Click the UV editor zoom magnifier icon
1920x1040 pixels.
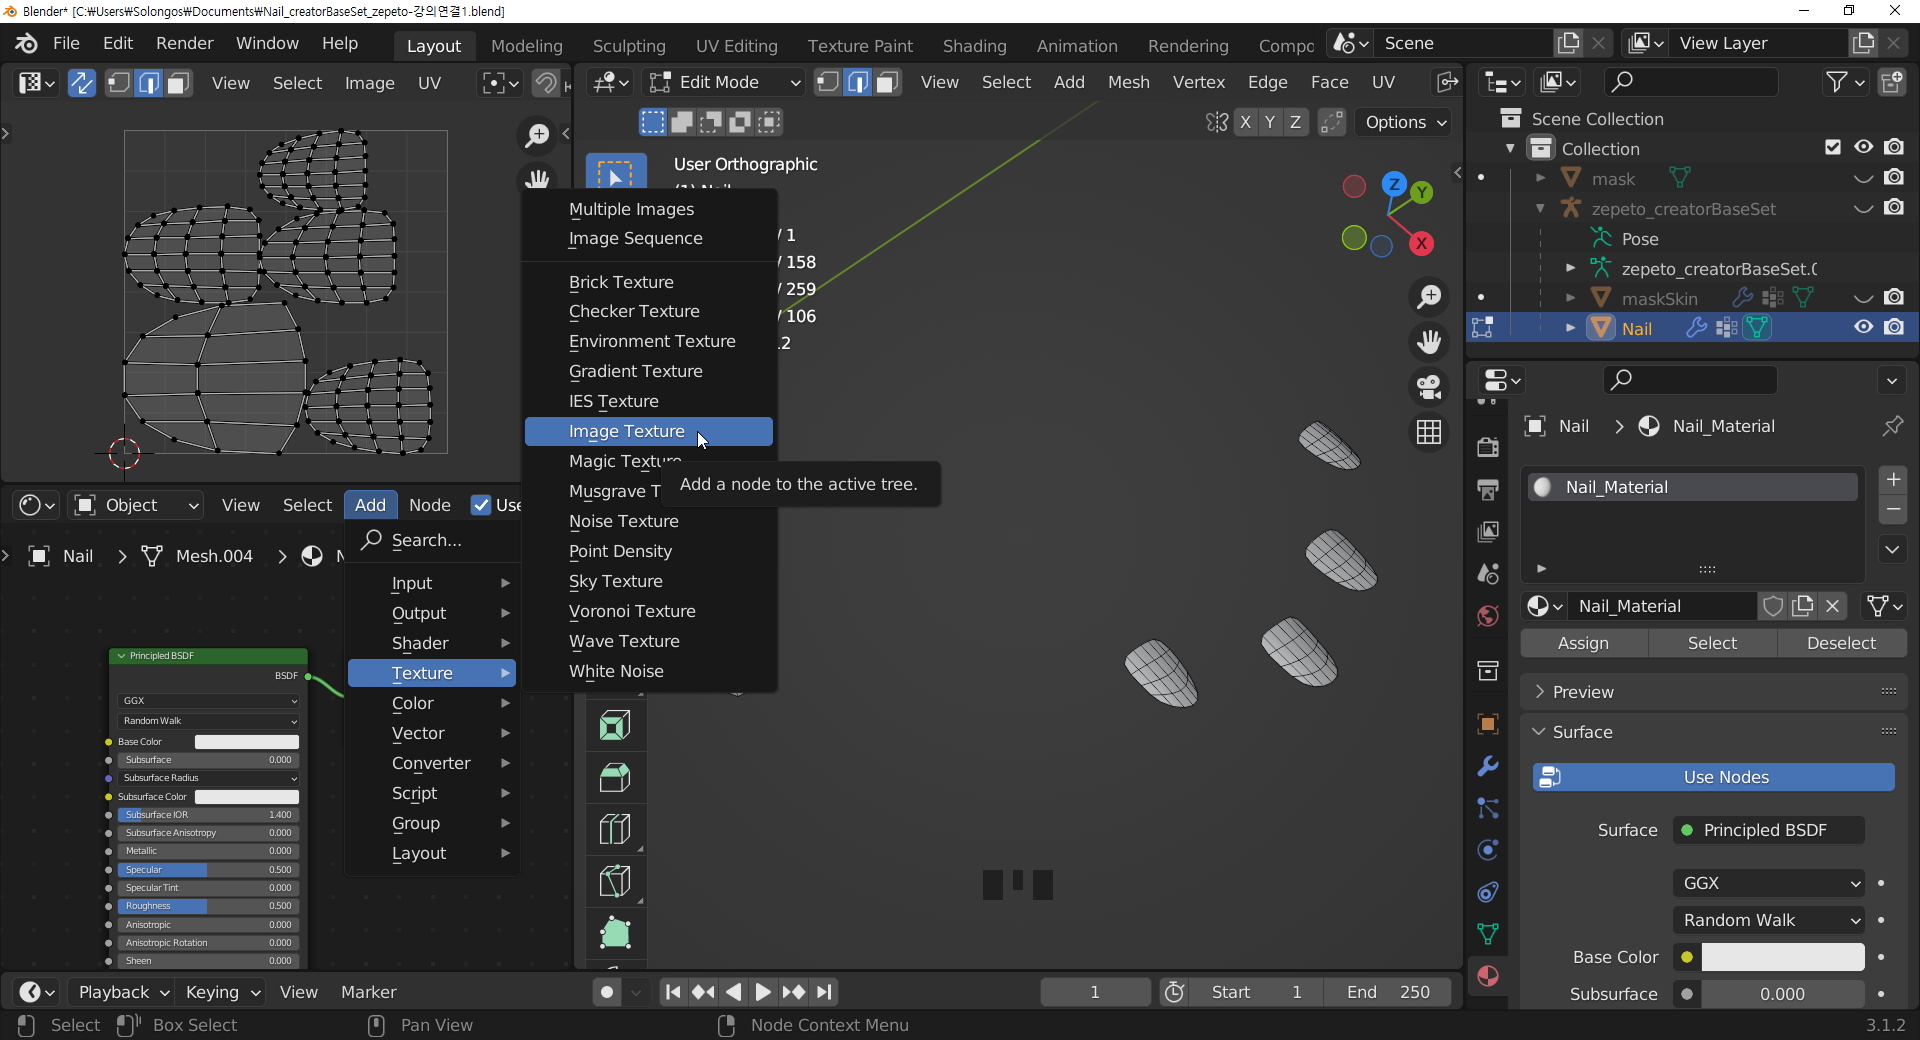537,135
